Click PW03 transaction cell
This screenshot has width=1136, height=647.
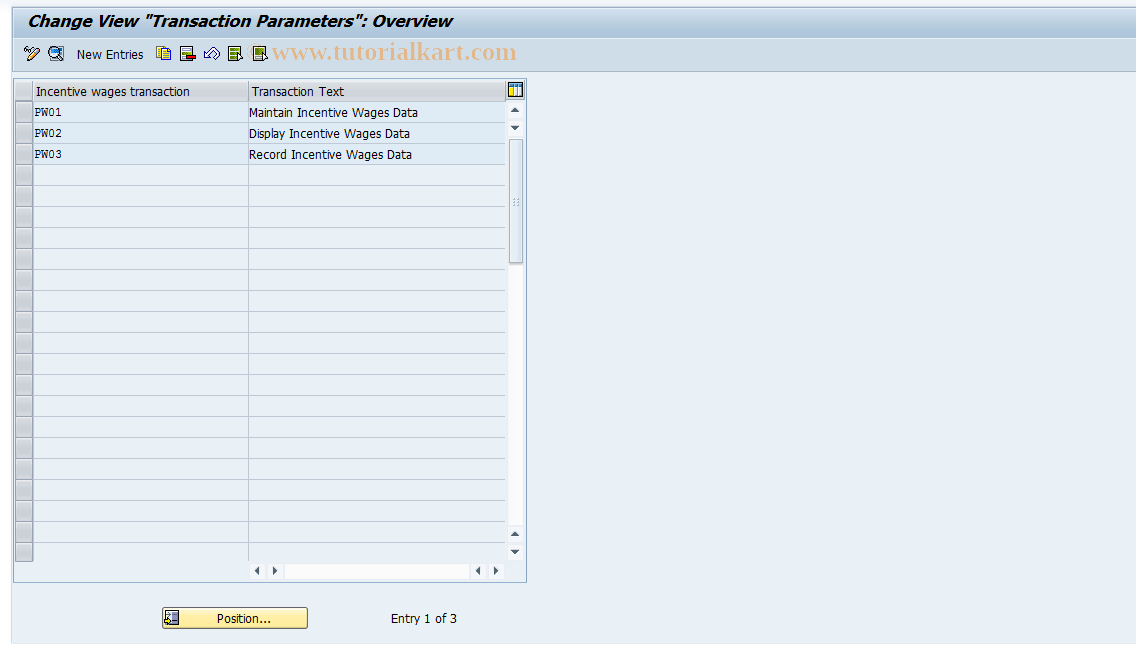click(x=141, y=154)
